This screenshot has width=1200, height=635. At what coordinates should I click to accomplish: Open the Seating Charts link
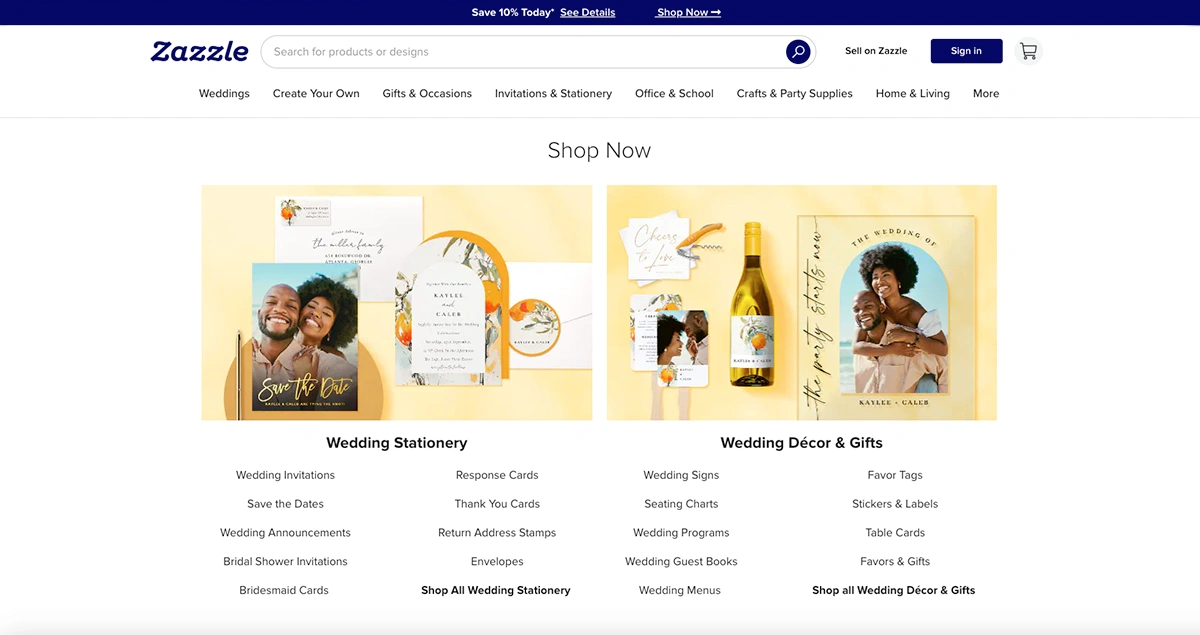681,504
